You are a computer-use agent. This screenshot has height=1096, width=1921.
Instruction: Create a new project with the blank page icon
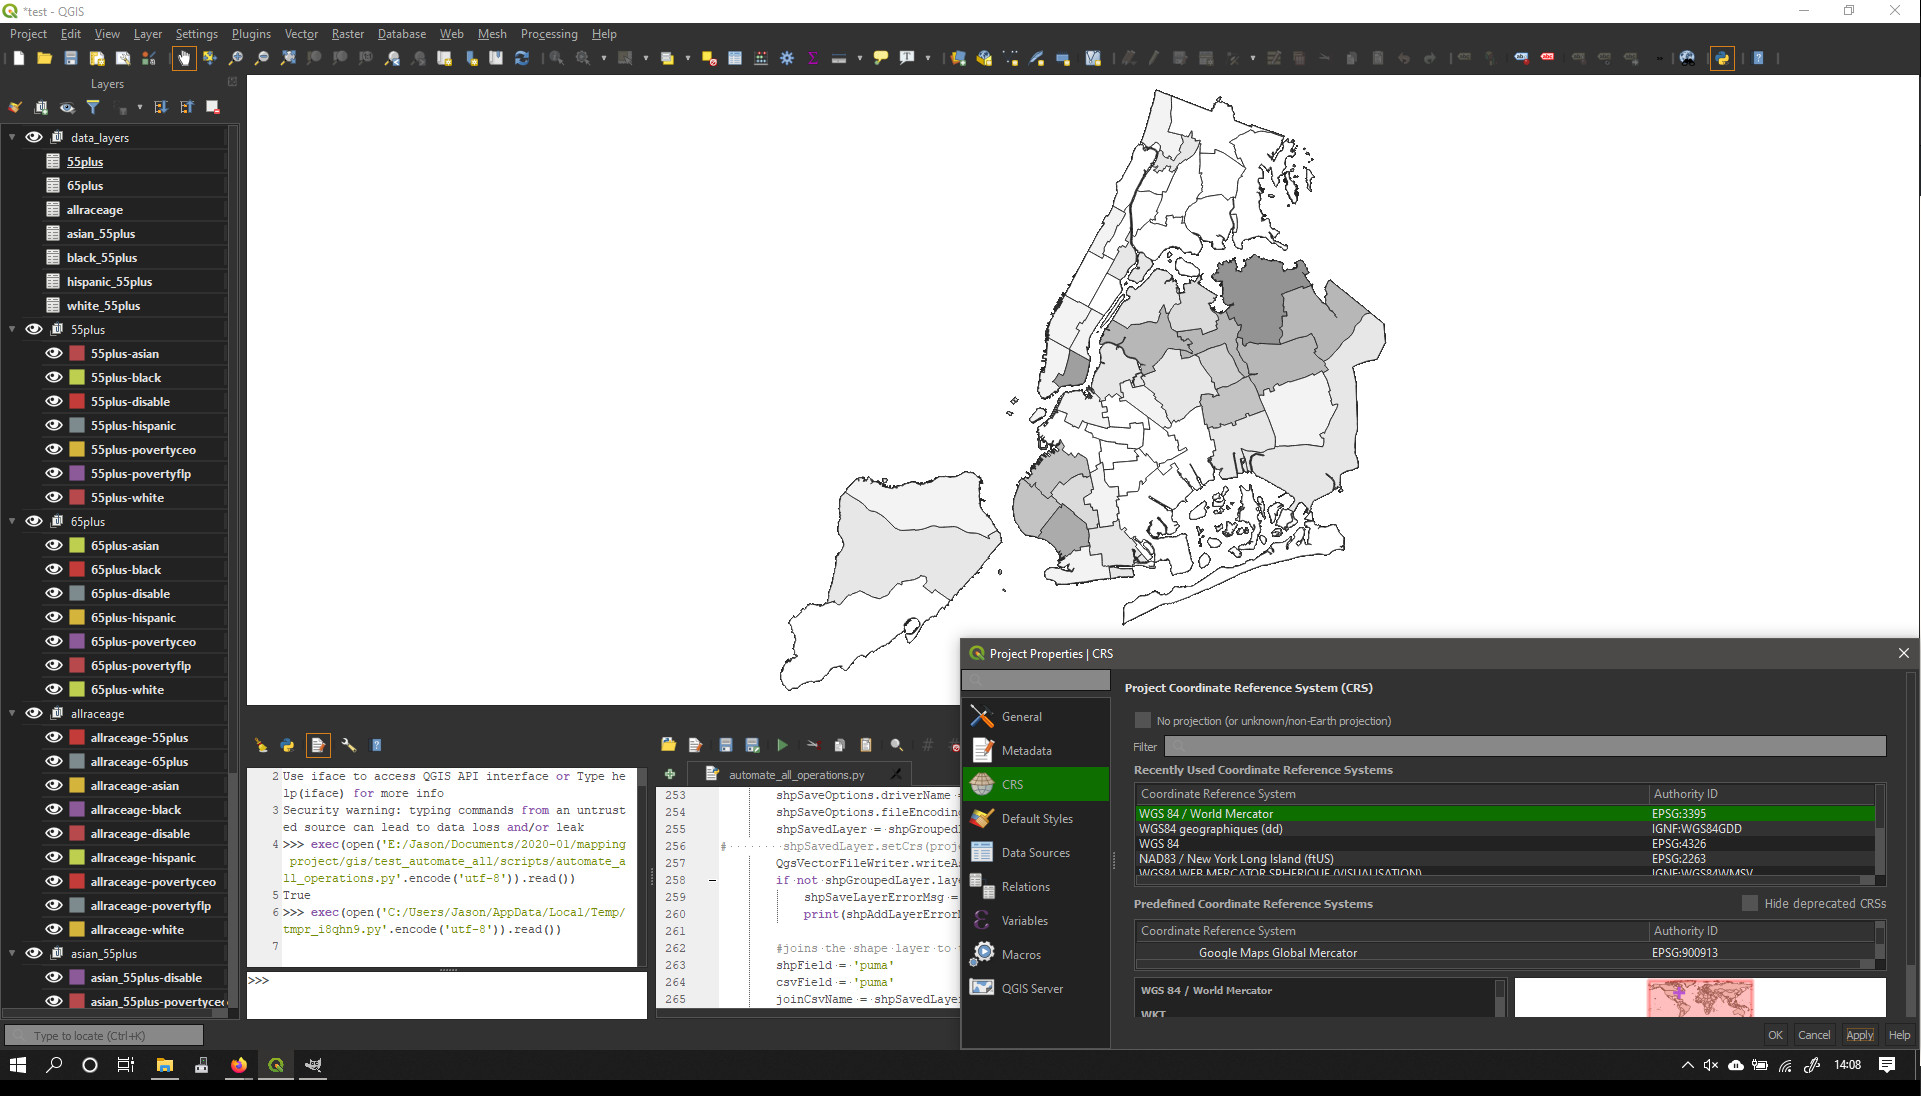(x=18, y=58)
